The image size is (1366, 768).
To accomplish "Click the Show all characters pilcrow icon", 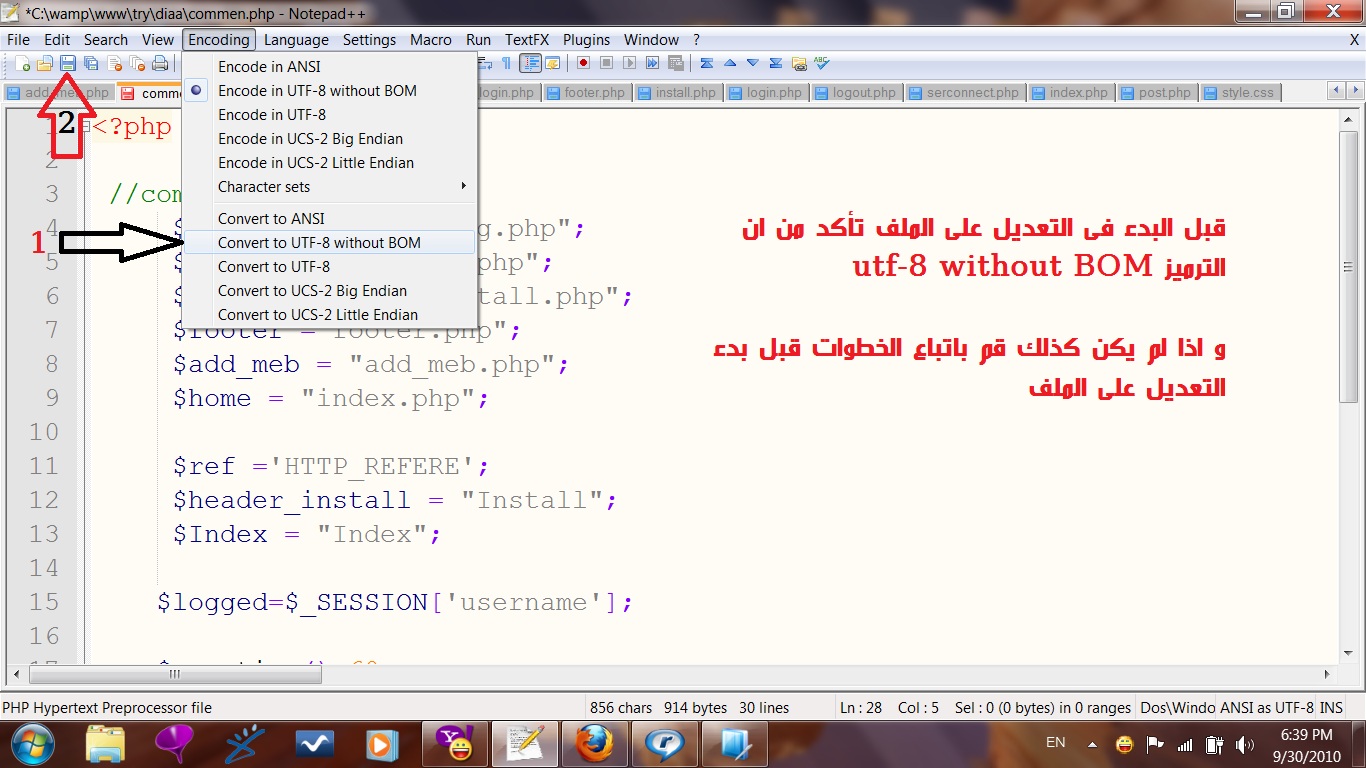I will (x=506, y=63).
